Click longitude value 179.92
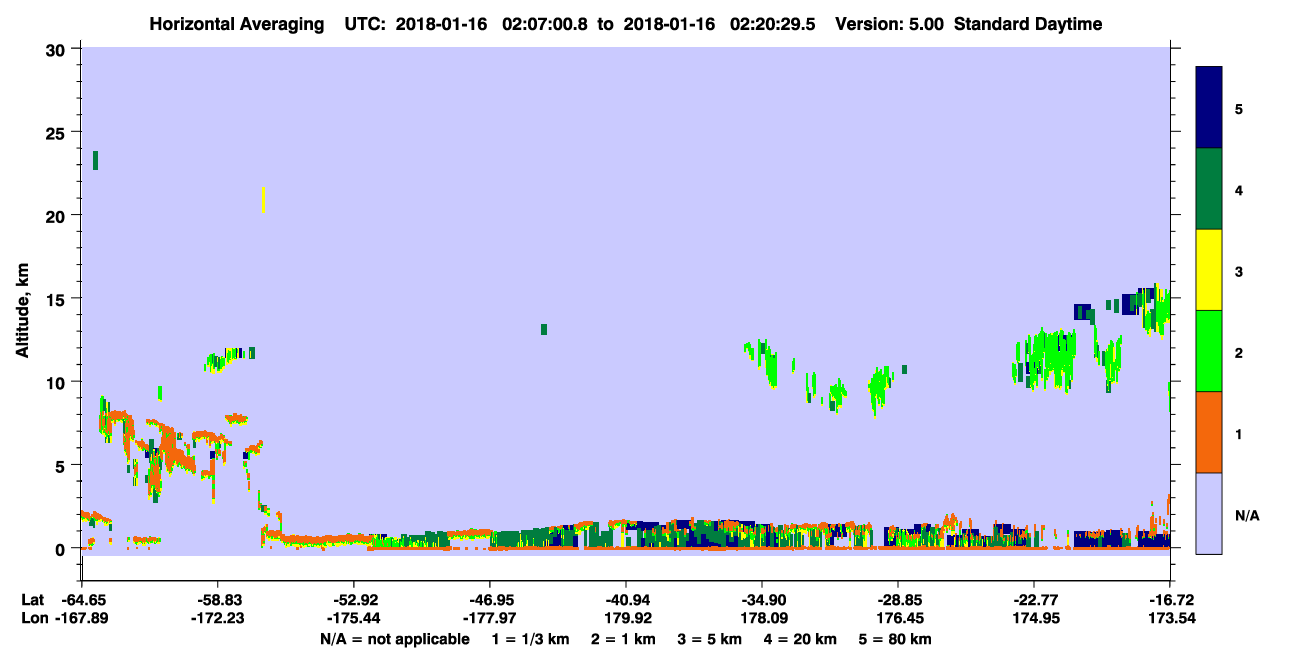Image resolution: width=1300 pixels, height=667 pixels. pyautogui.click(x=626, y=617)
